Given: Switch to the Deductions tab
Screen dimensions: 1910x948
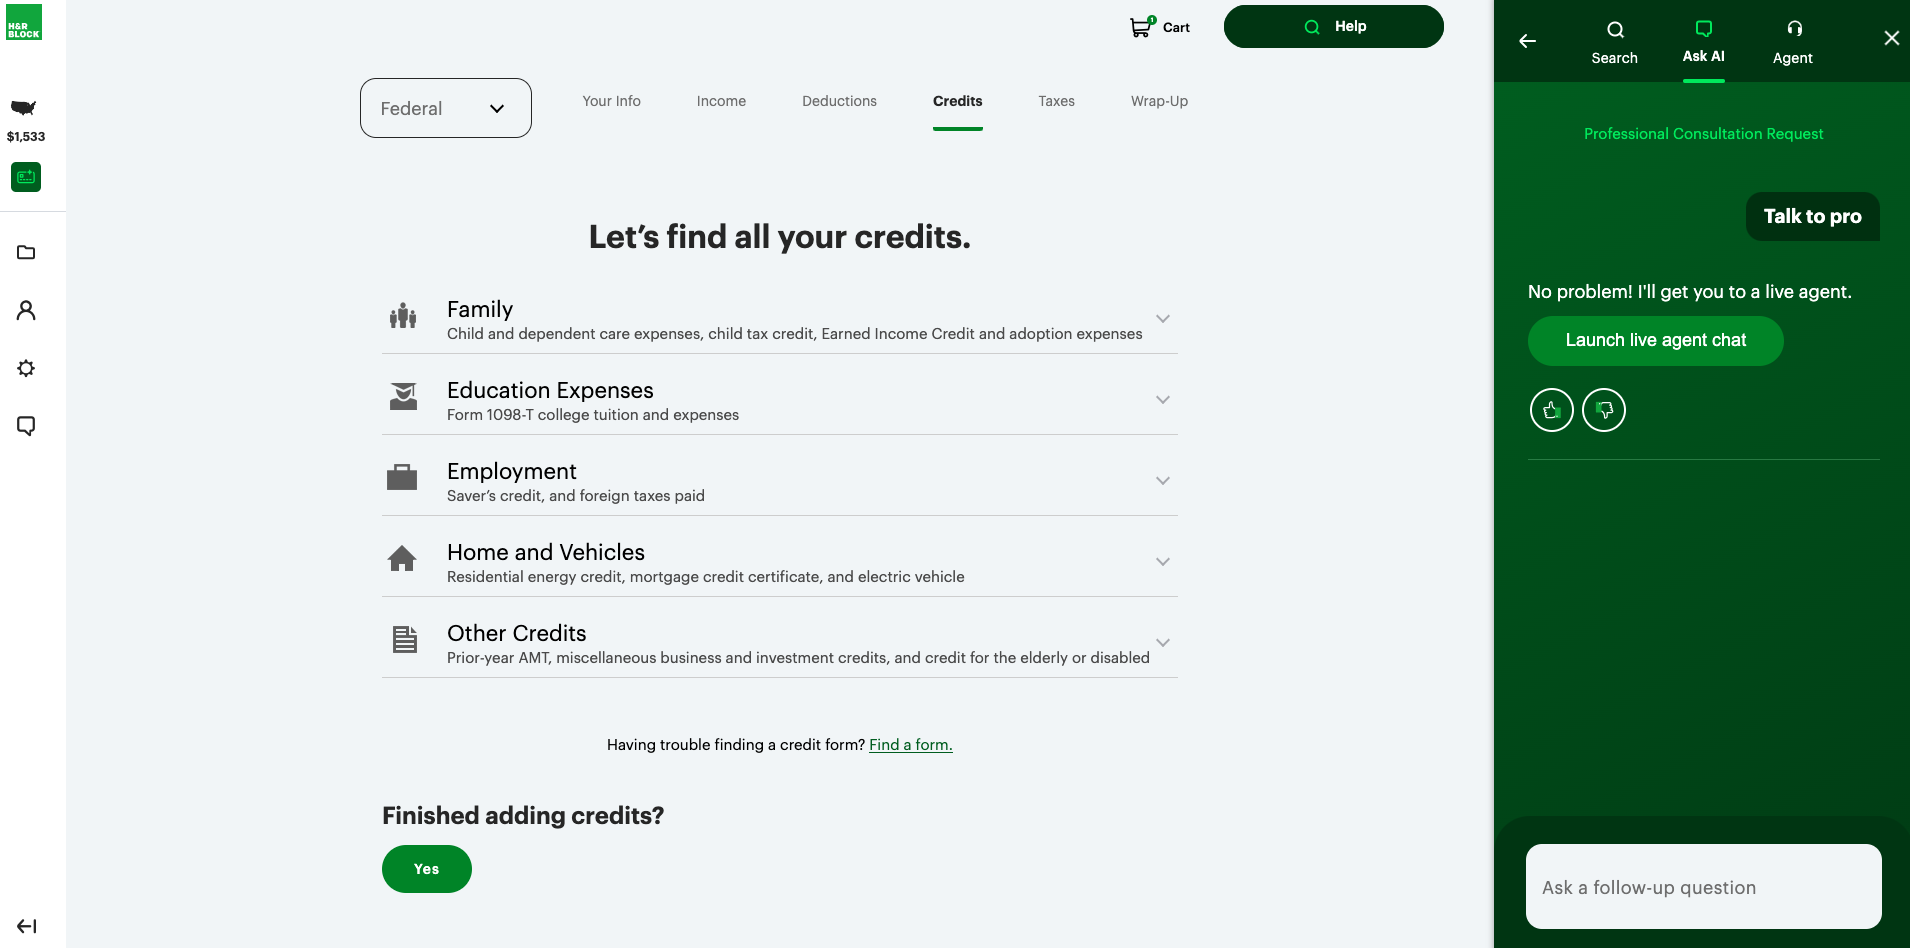Looking at the screenshot, I should [x=839, y=101].
